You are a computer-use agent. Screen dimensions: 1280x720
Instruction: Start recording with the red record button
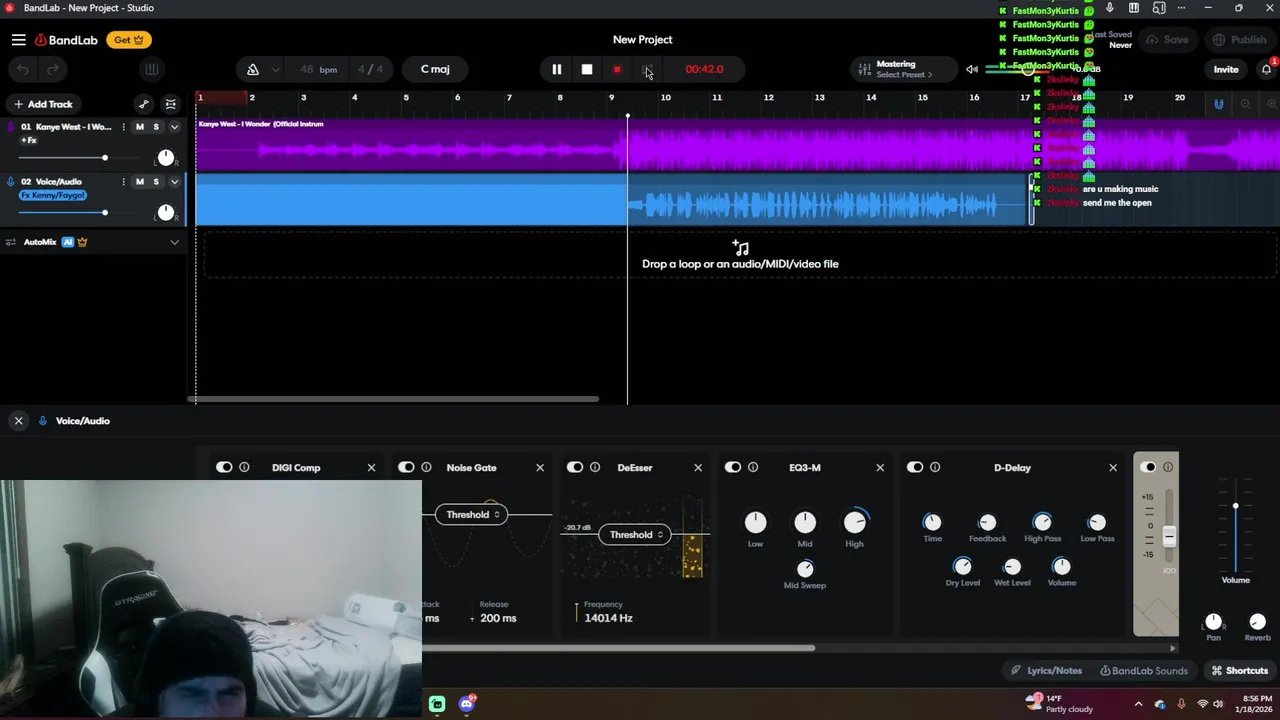pos(617,69)
